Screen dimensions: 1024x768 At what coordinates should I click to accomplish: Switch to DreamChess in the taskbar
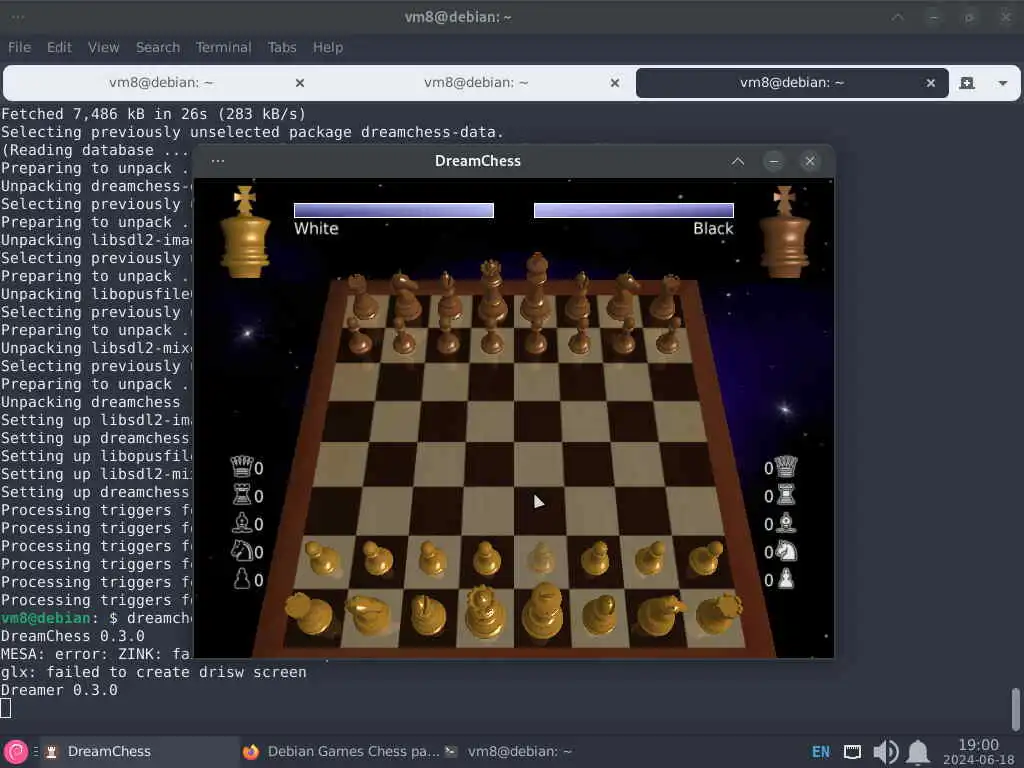[x=142, y=751]
